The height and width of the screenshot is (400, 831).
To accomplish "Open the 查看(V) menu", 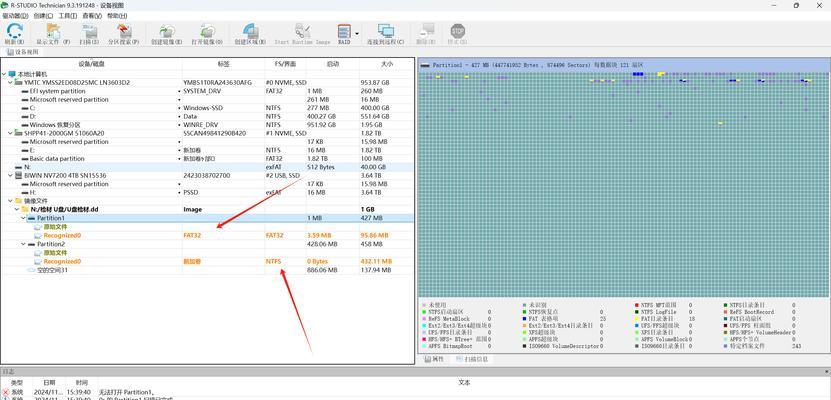I will tap(92, 16).
